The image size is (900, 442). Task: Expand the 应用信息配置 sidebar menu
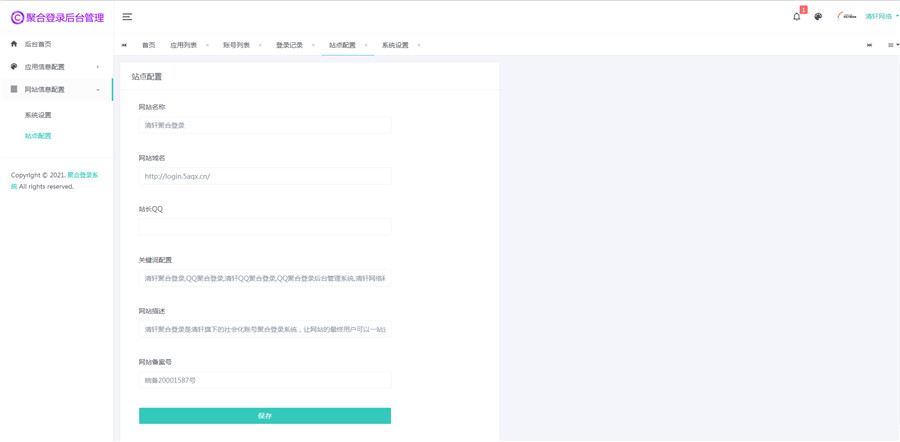[x=56, y=67]
